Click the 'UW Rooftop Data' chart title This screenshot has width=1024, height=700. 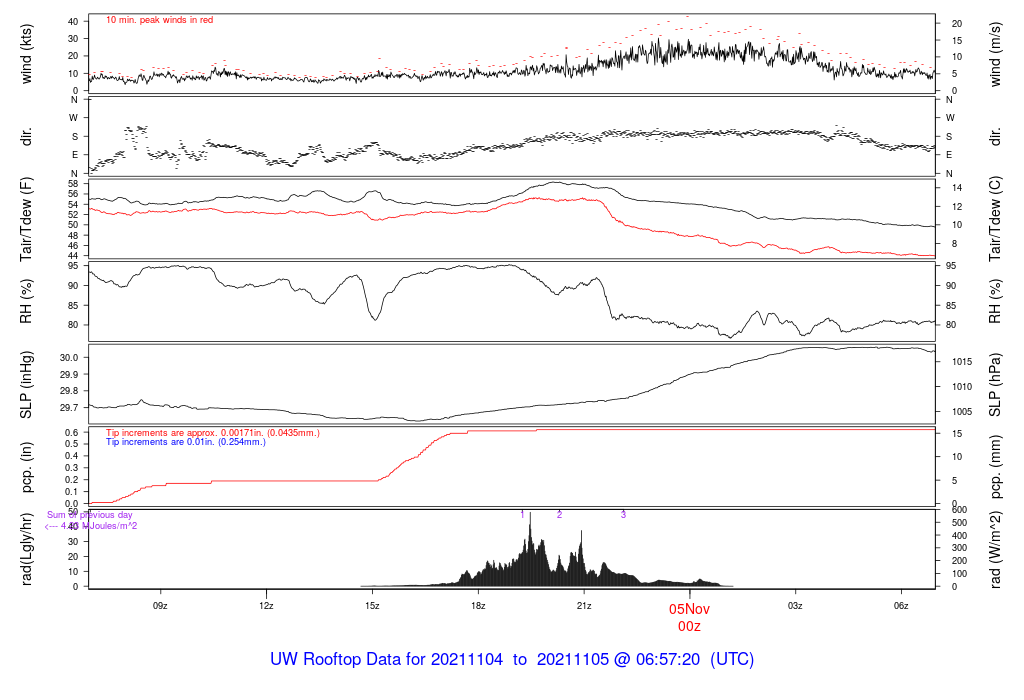512,659
